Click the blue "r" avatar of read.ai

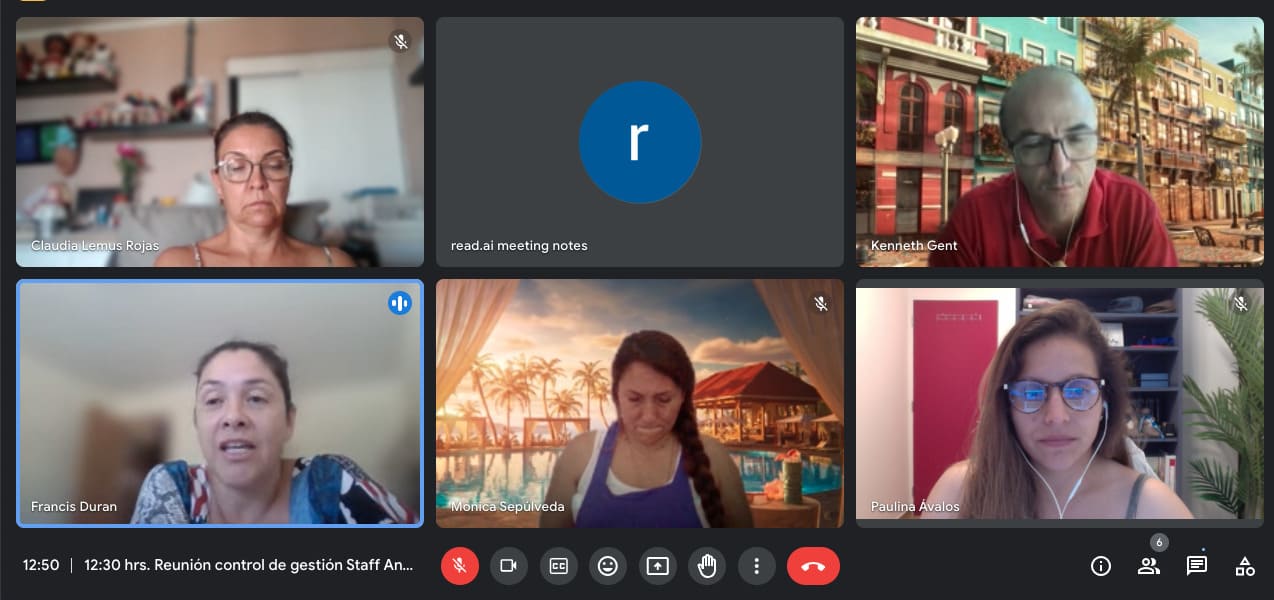coord(640,142)
